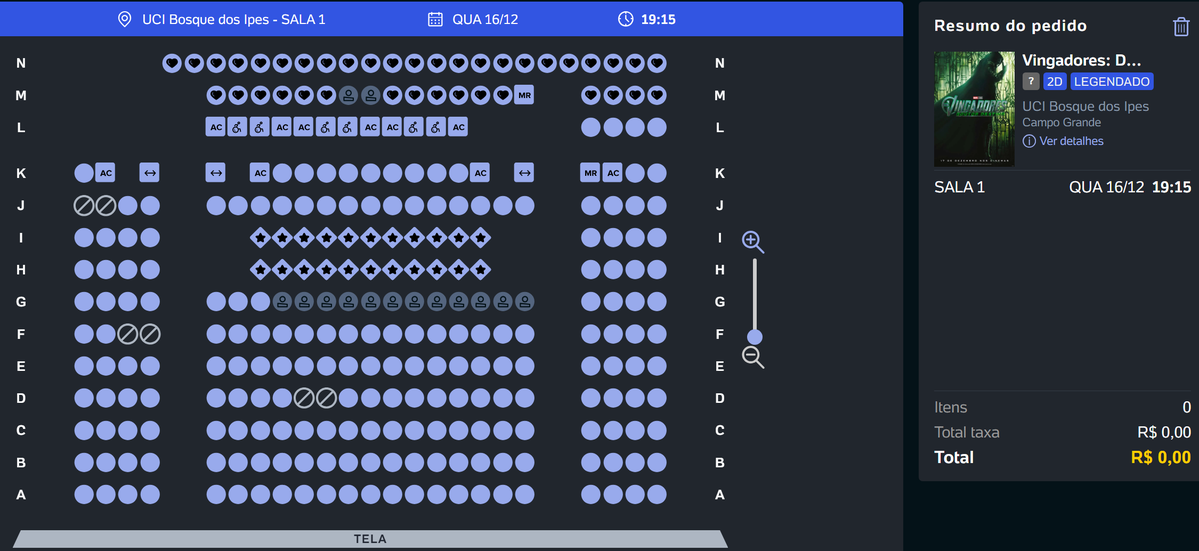Screen dimensions: 1199x551
Task: Click the LEGENDADO badge
Action: coord(1112,82)
